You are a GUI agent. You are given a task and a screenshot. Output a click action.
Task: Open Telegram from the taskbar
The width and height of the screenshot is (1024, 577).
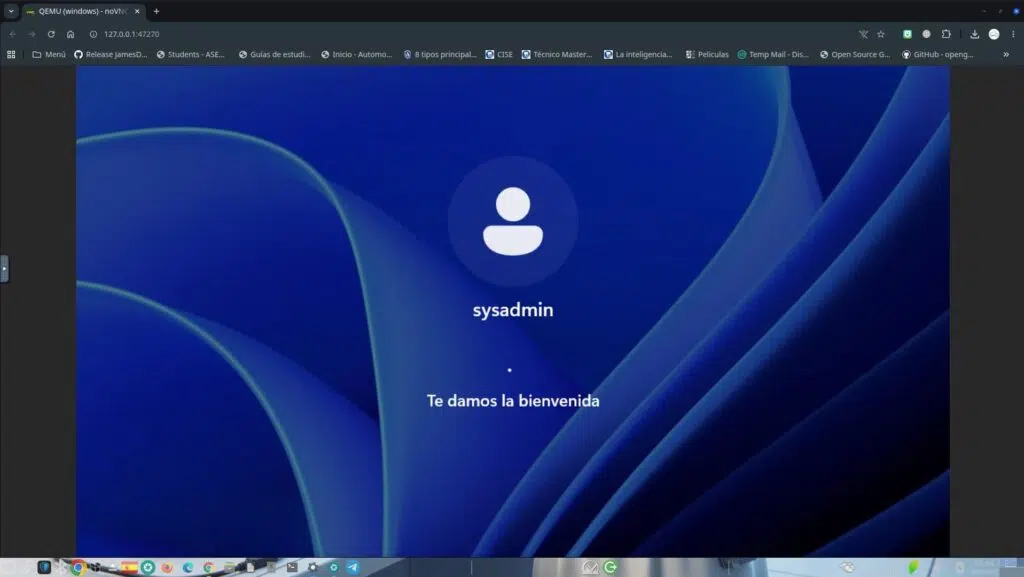point(353,567)
